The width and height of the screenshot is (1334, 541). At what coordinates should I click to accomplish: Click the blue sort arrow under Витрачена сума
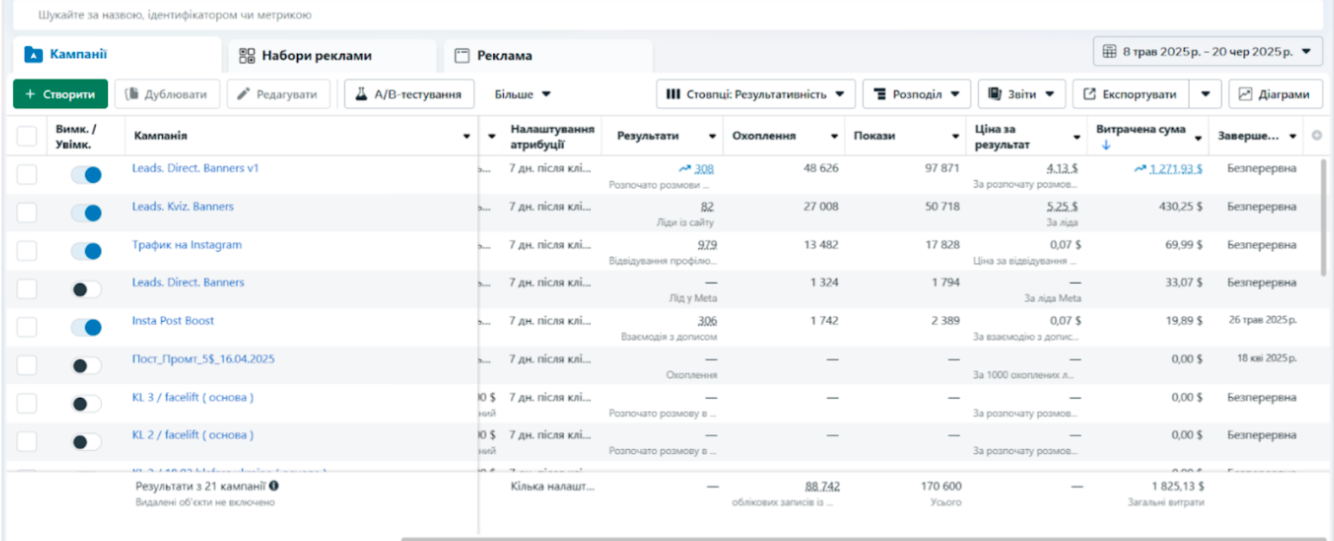pyautogui.click(x=1105, y=145)
